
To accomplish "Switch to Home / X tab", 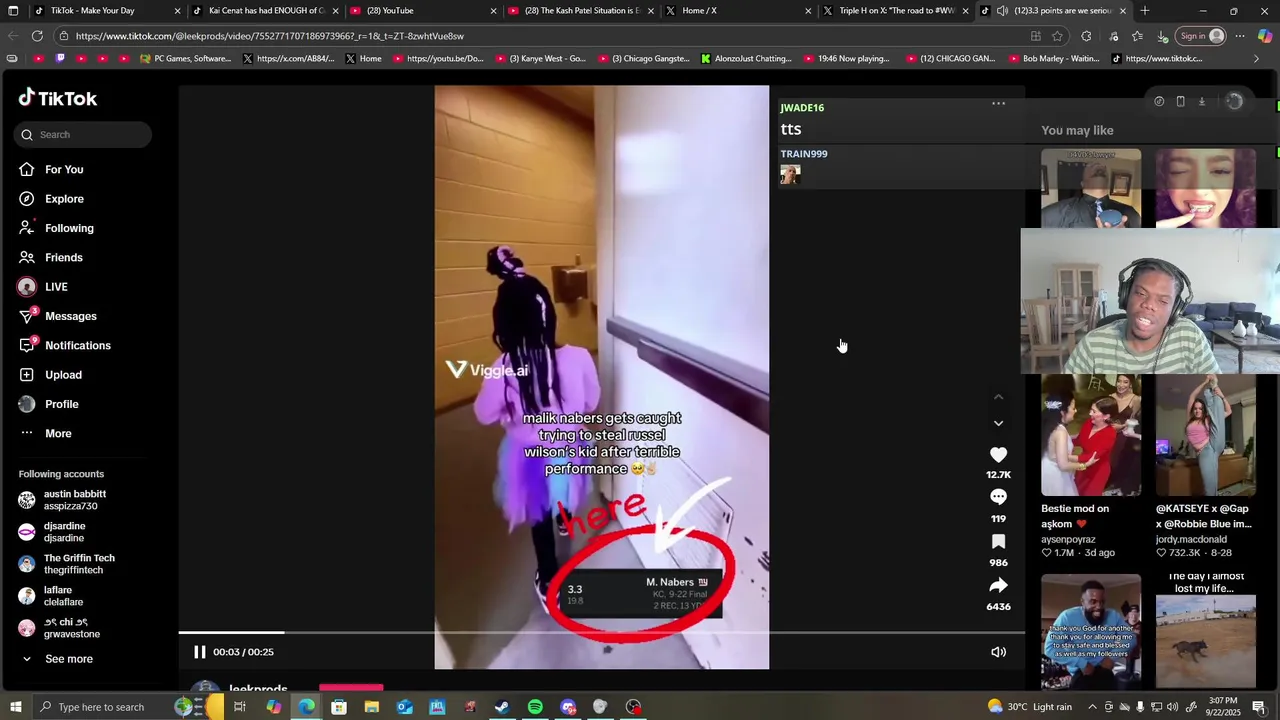I will pyautogui.click(x=740, y=11).
